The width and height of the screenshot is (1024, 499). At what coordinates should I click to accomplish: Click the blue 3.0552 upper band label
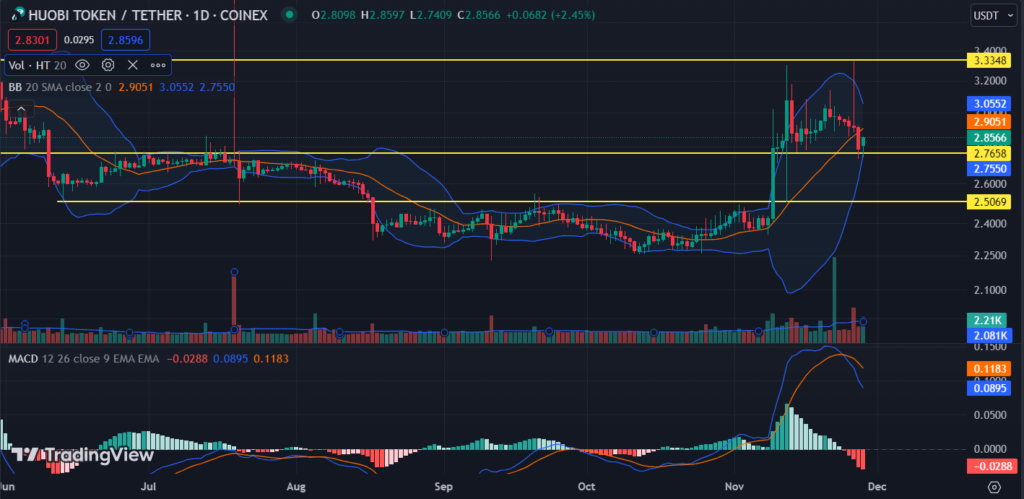pos(988,104)
